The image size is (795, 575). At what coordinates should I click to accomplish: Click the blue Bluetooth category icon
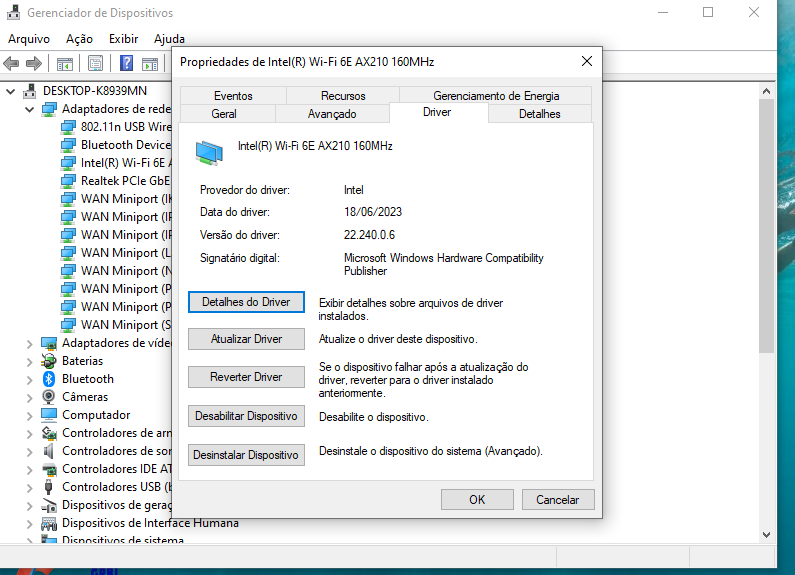[49, 379]
